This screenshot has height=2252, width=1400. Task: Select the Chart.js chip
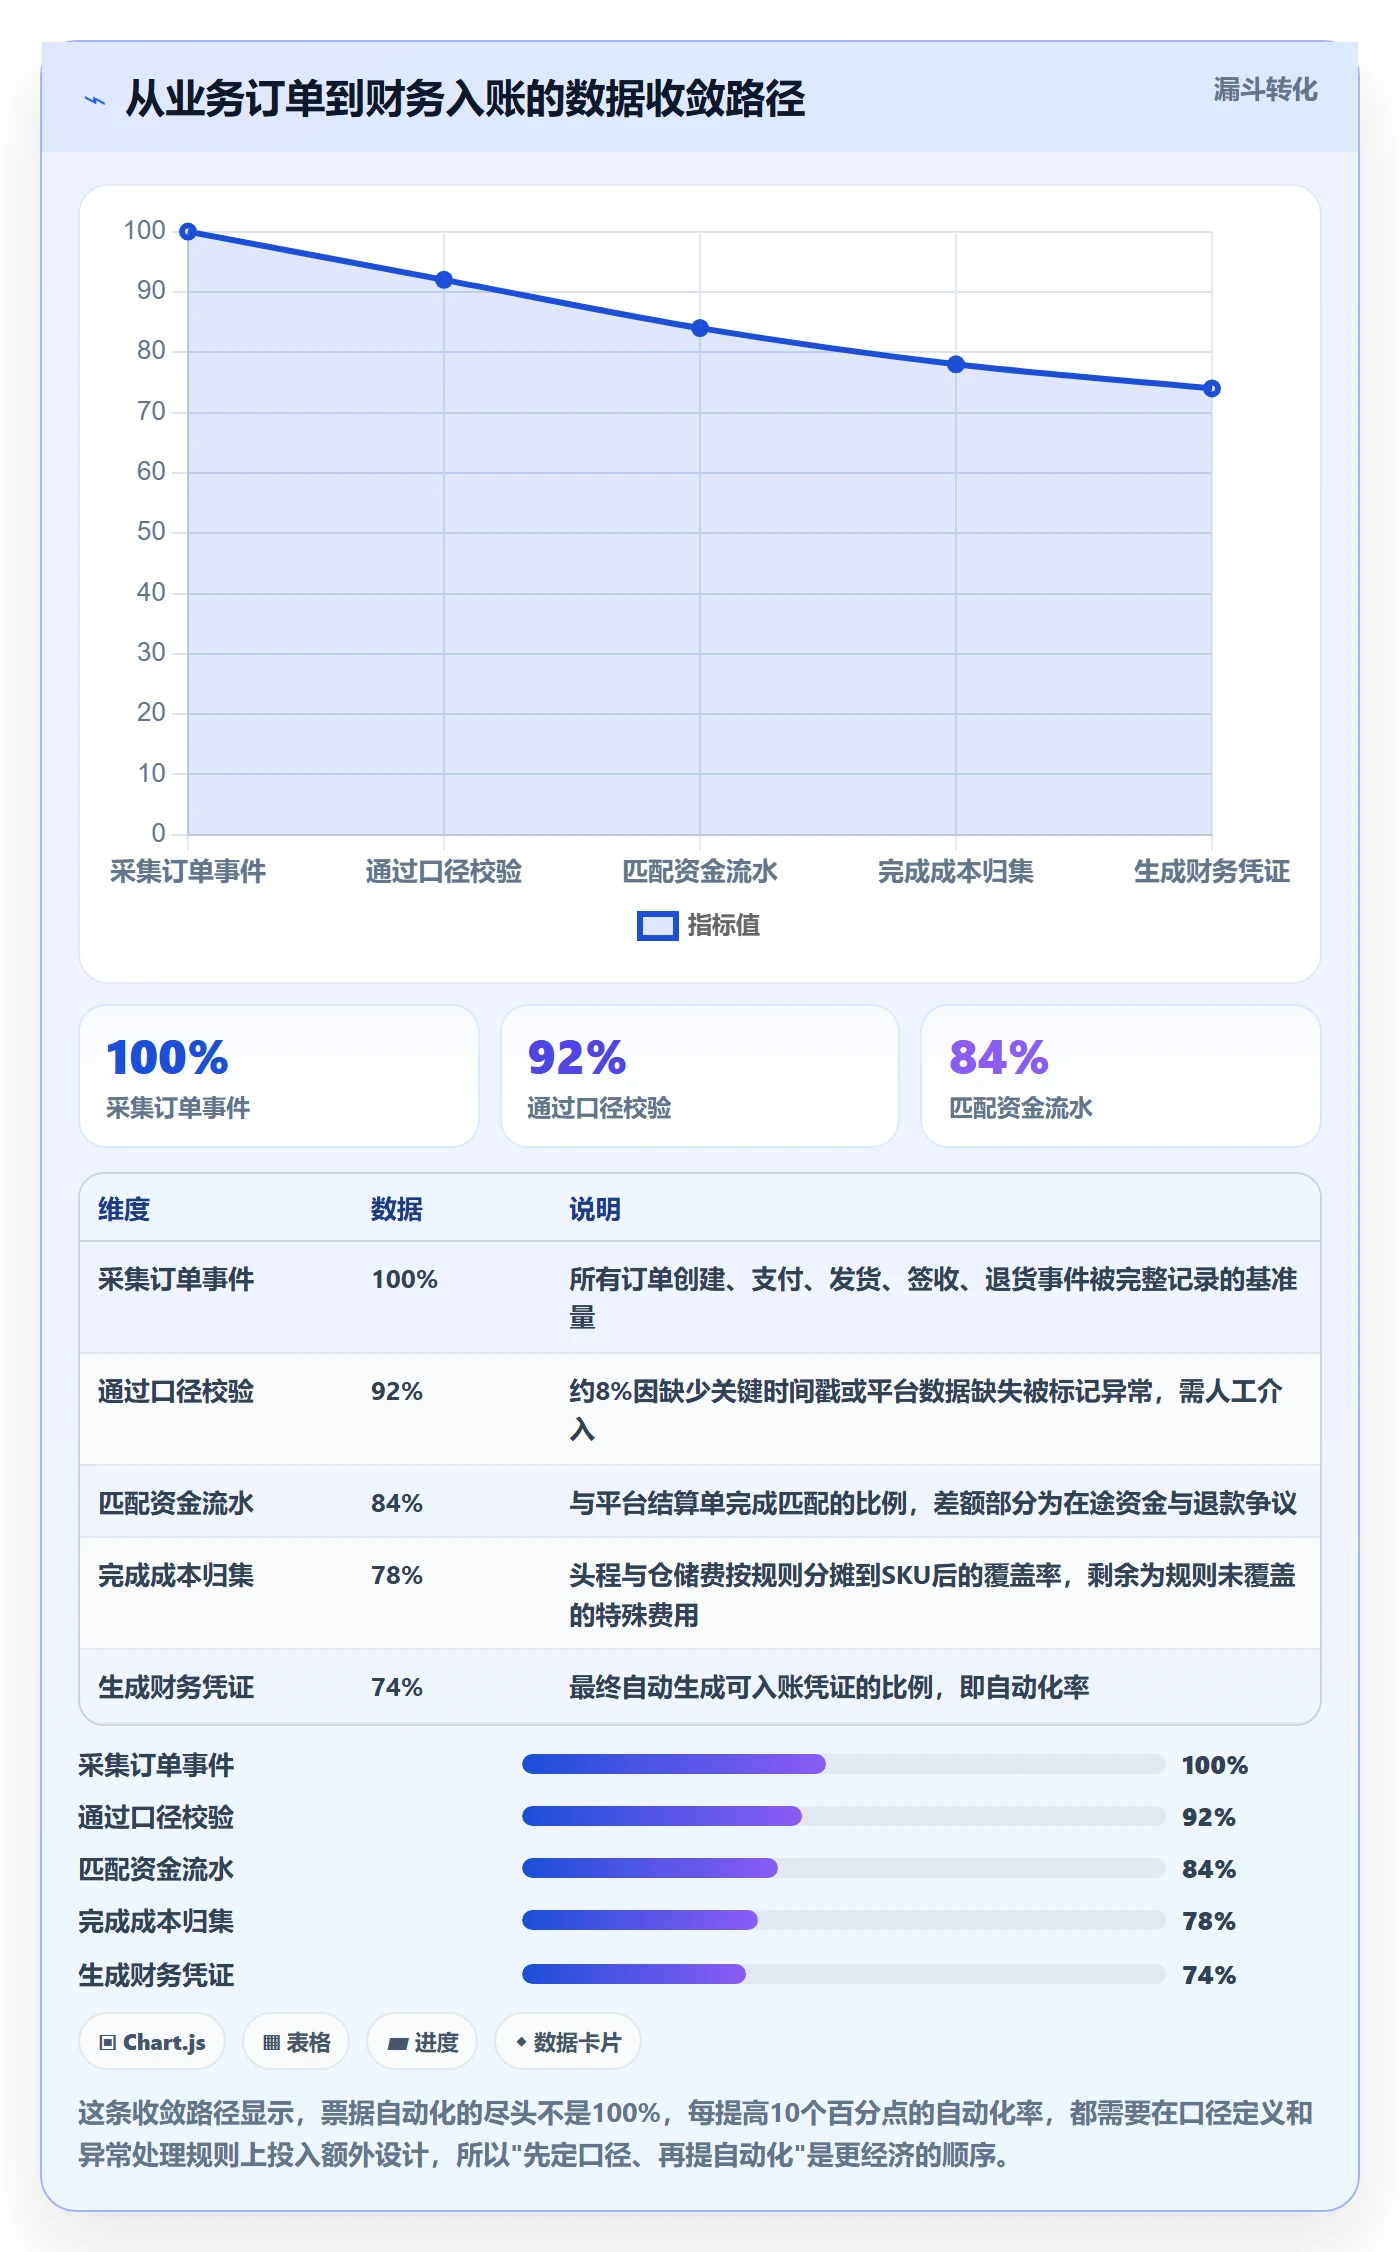(x=152, y=2043)
